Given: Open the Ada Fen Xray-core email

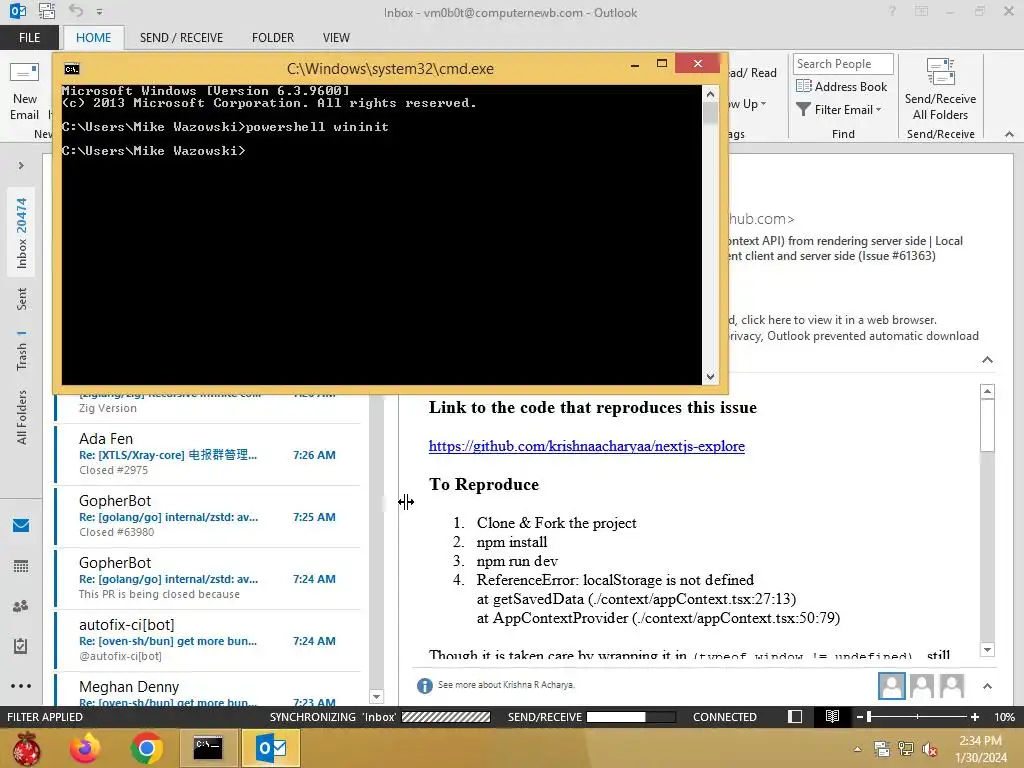Looking at the screenshot, I should (x=208, y=454).
